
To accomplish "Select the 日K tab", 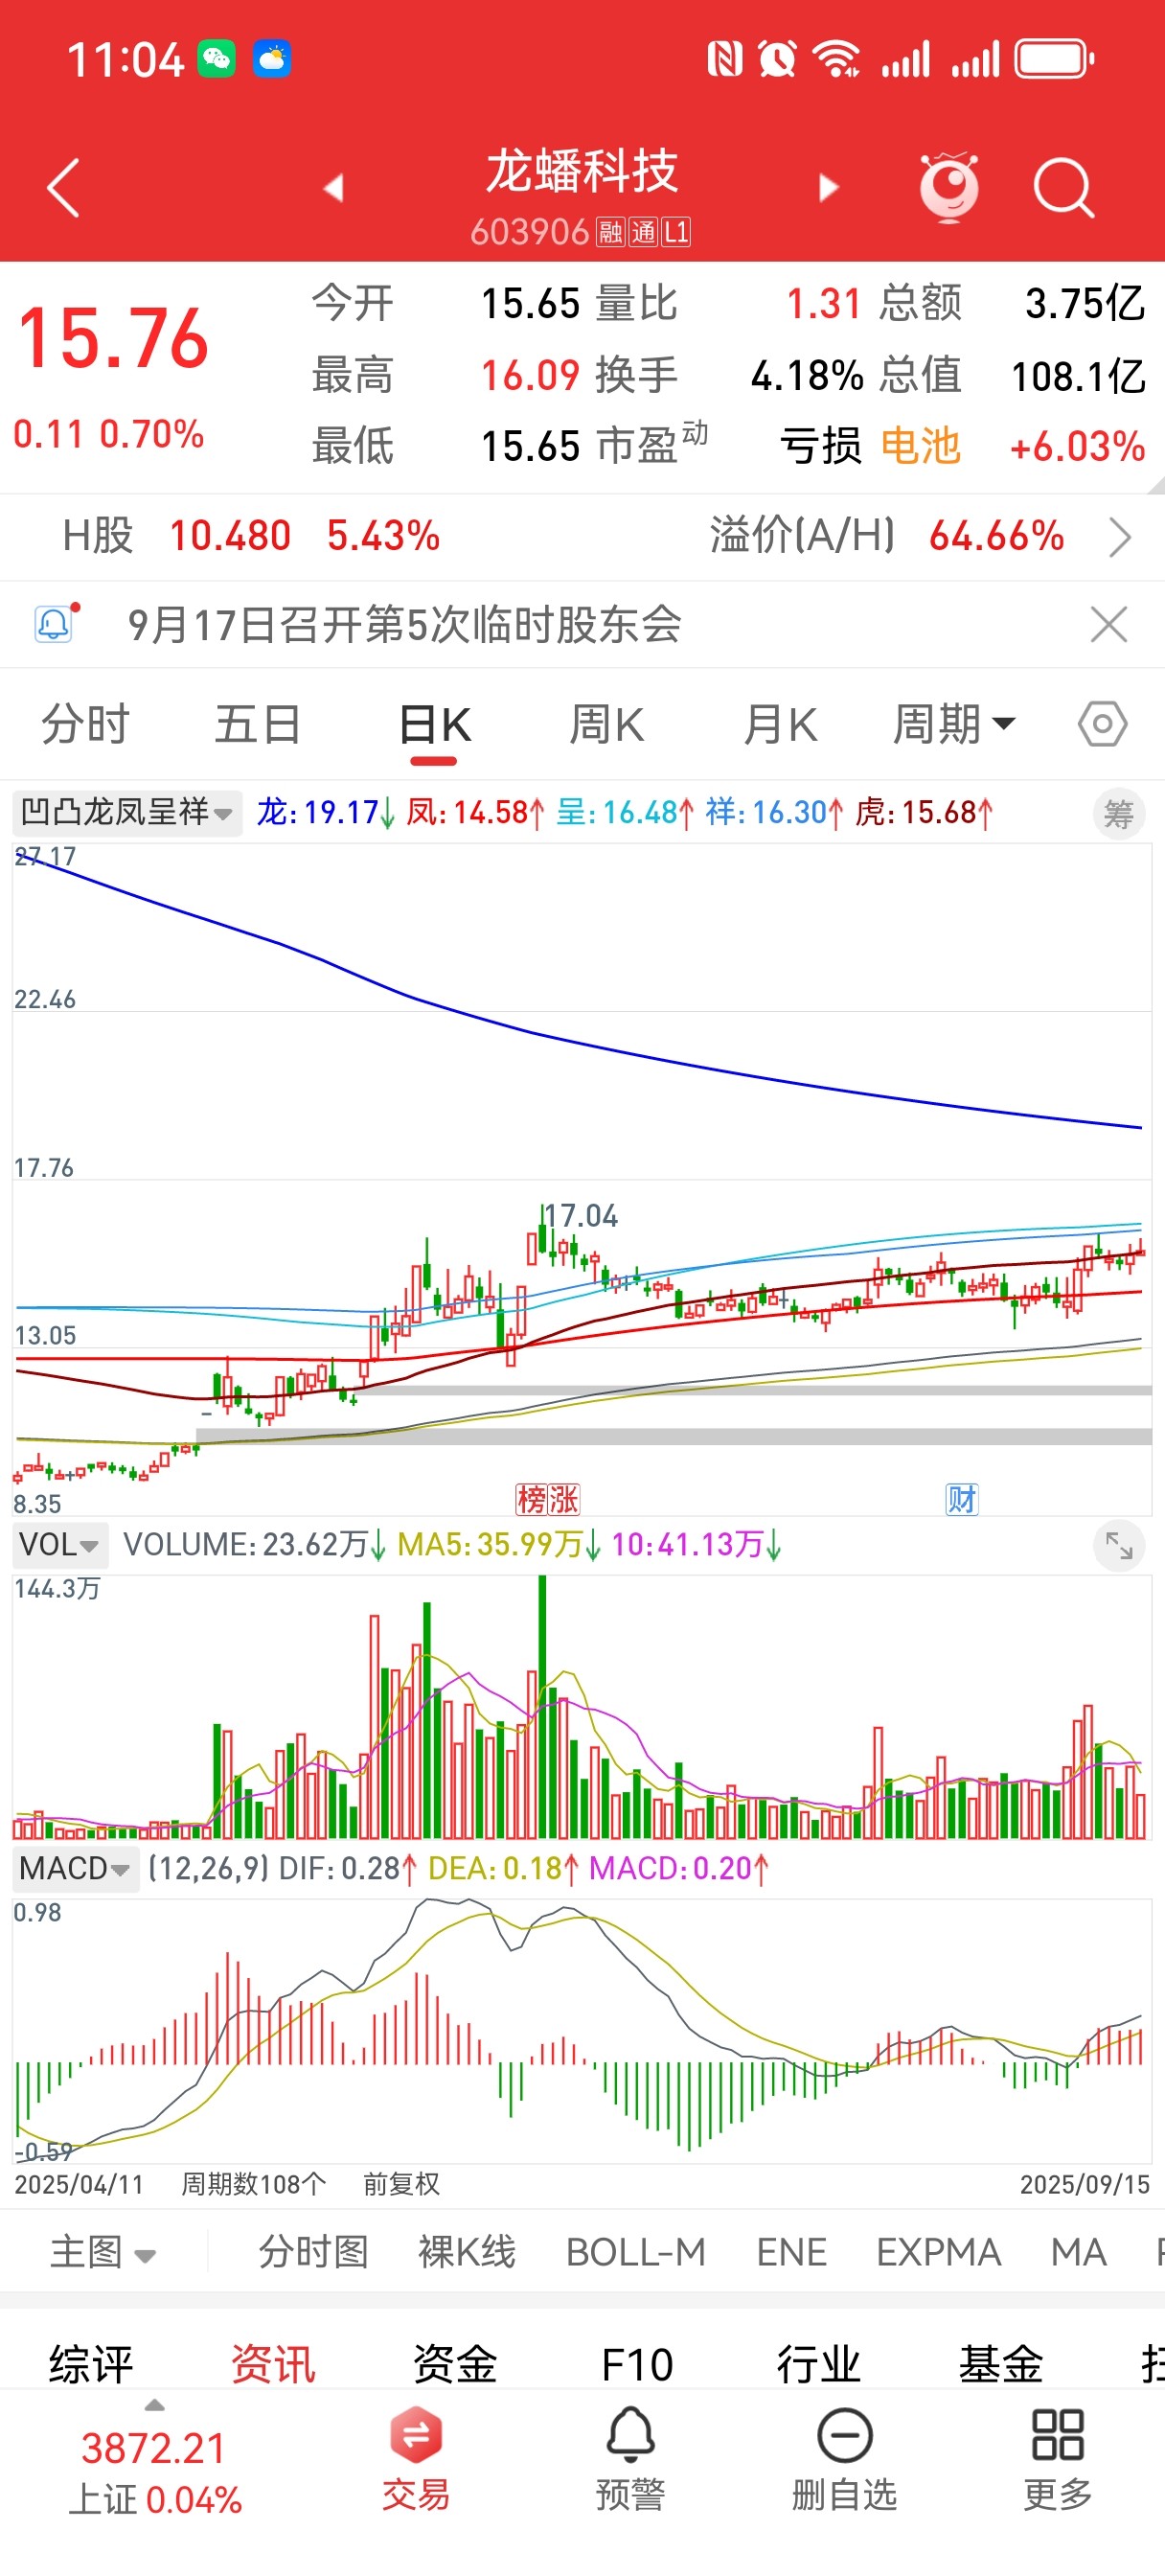I will (434, 724).
